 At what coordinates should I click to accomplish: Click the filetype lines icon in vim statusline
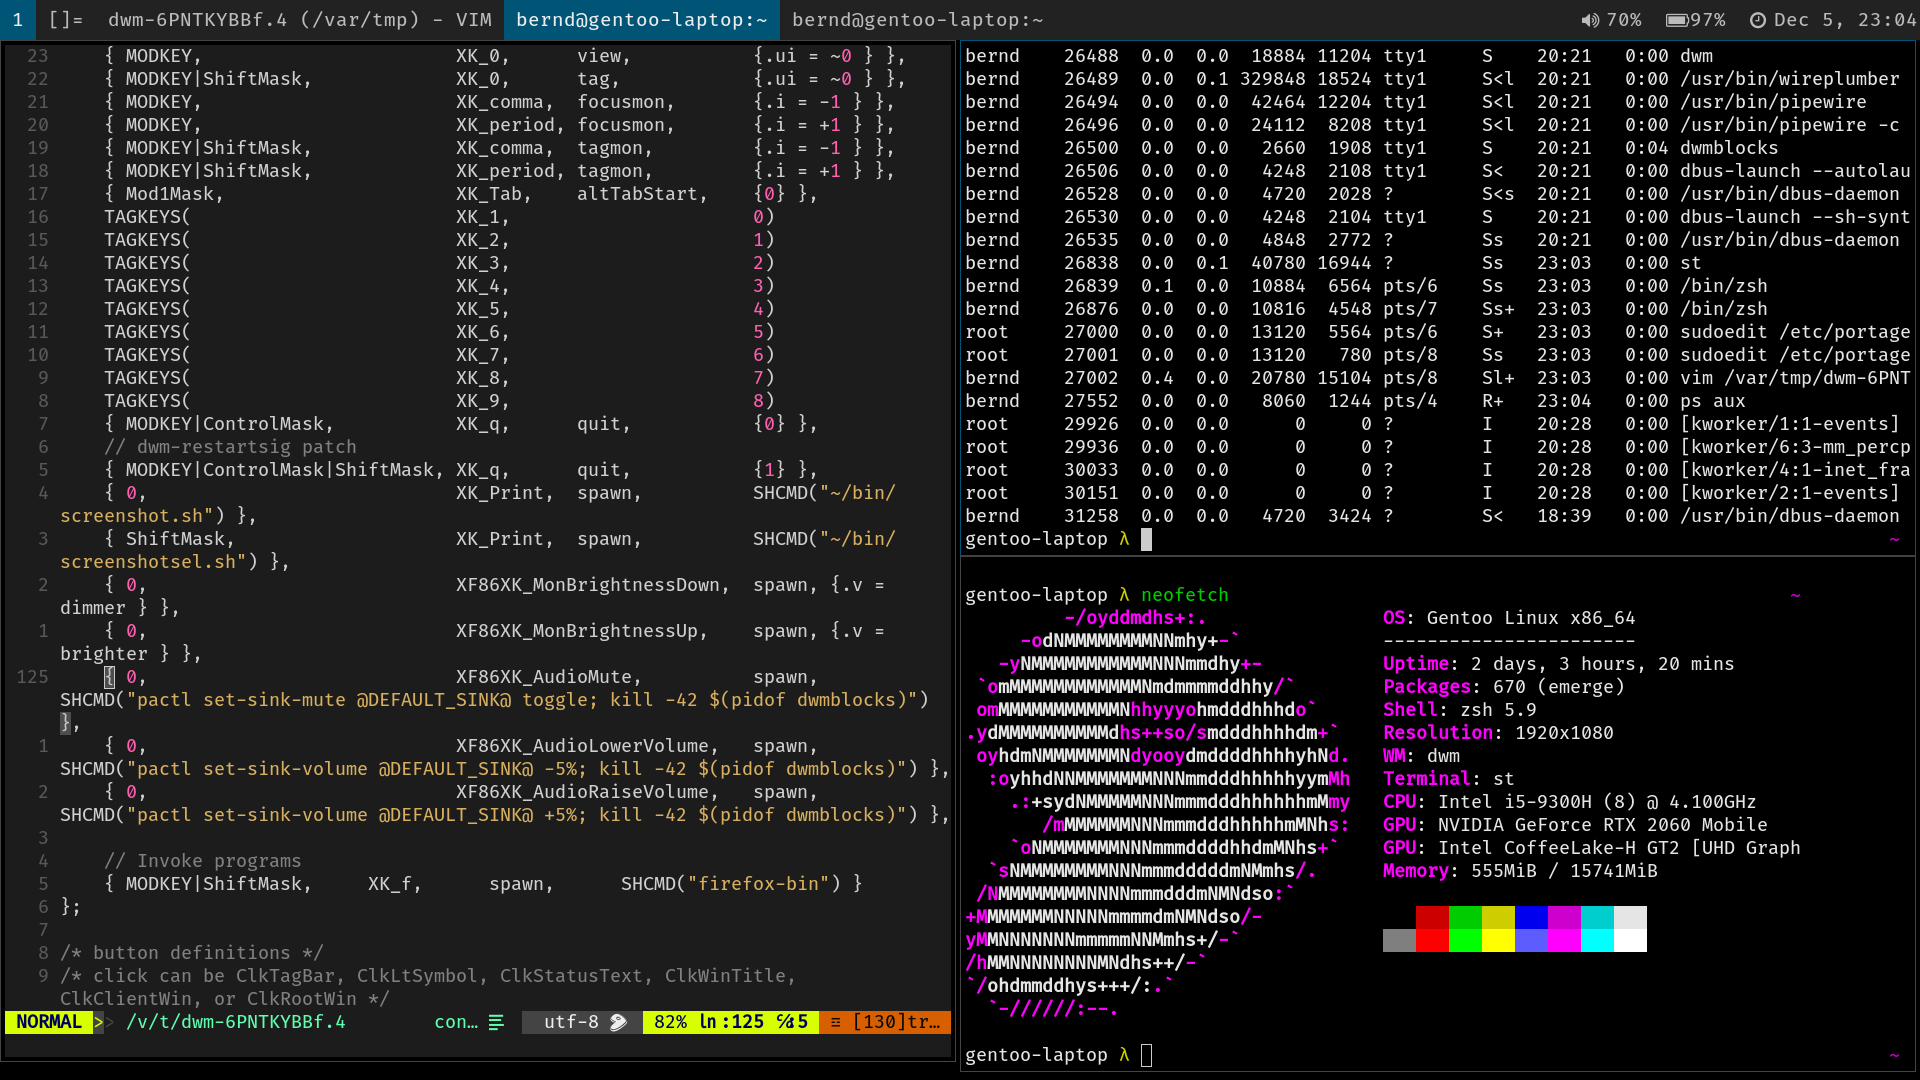coord(496,1022)
